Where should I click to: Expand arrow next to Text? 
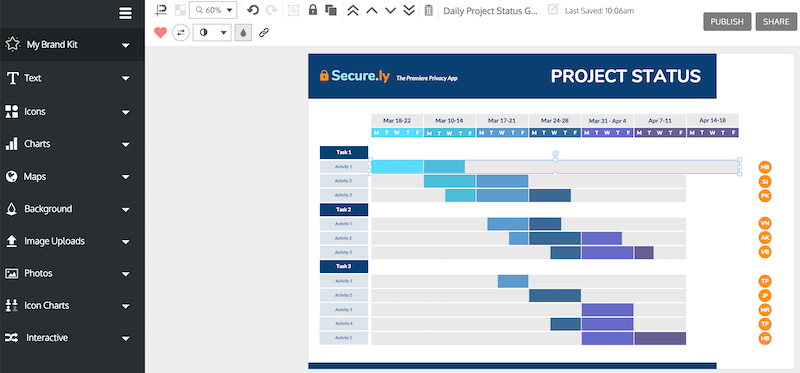pos(126,79)
